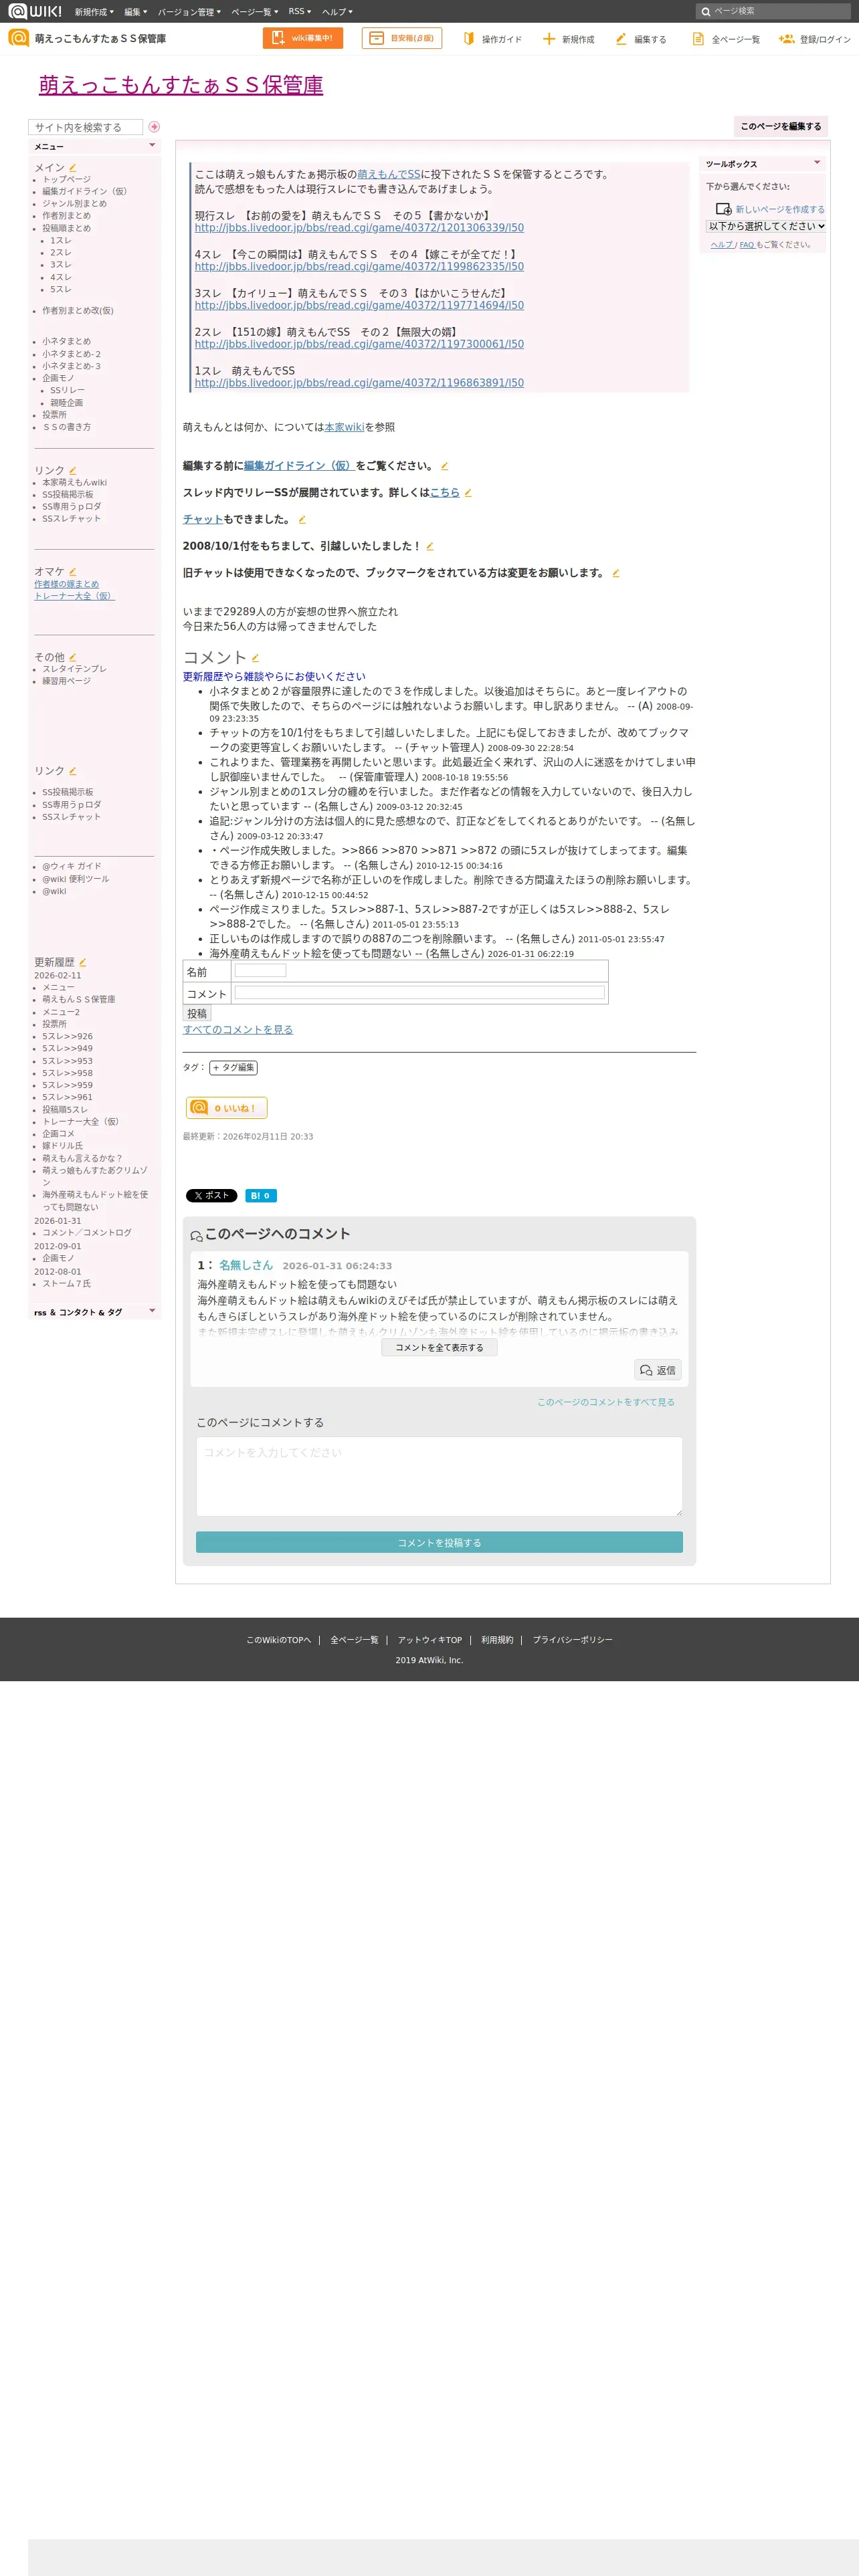The image size is (859, 2576).
Task: Click the pencil icon after 引越しいたしました！
Action: click(430, 546)
